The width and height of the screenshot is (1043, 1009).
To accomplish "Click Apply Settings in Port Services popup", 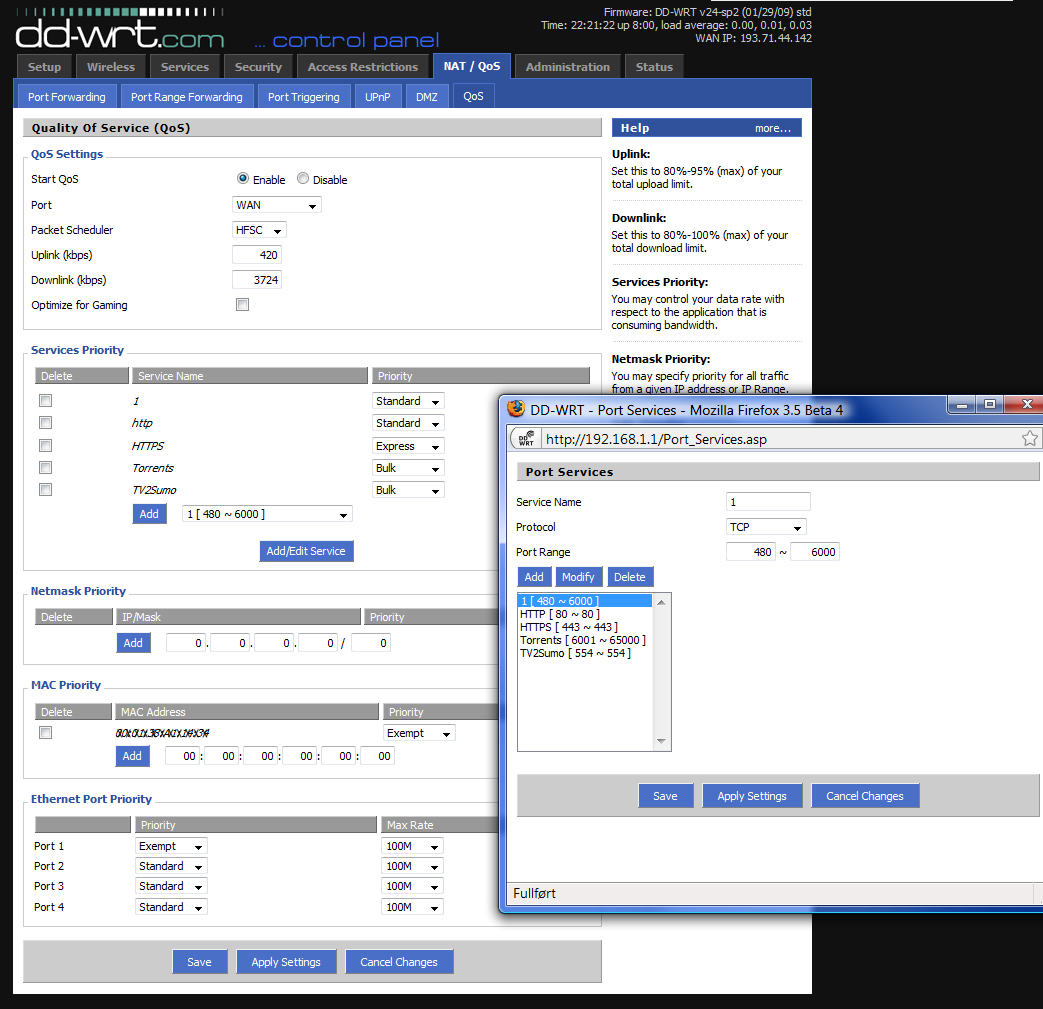I will (x=752, y=795).
